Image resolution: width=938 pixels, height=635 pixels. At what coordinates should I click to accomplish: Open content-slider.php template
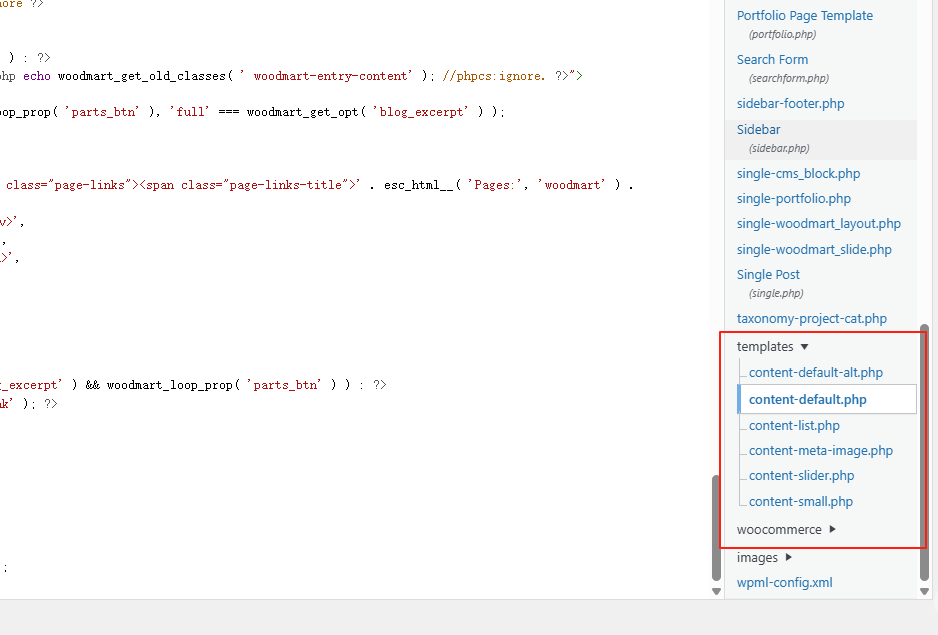coord(801,476)
